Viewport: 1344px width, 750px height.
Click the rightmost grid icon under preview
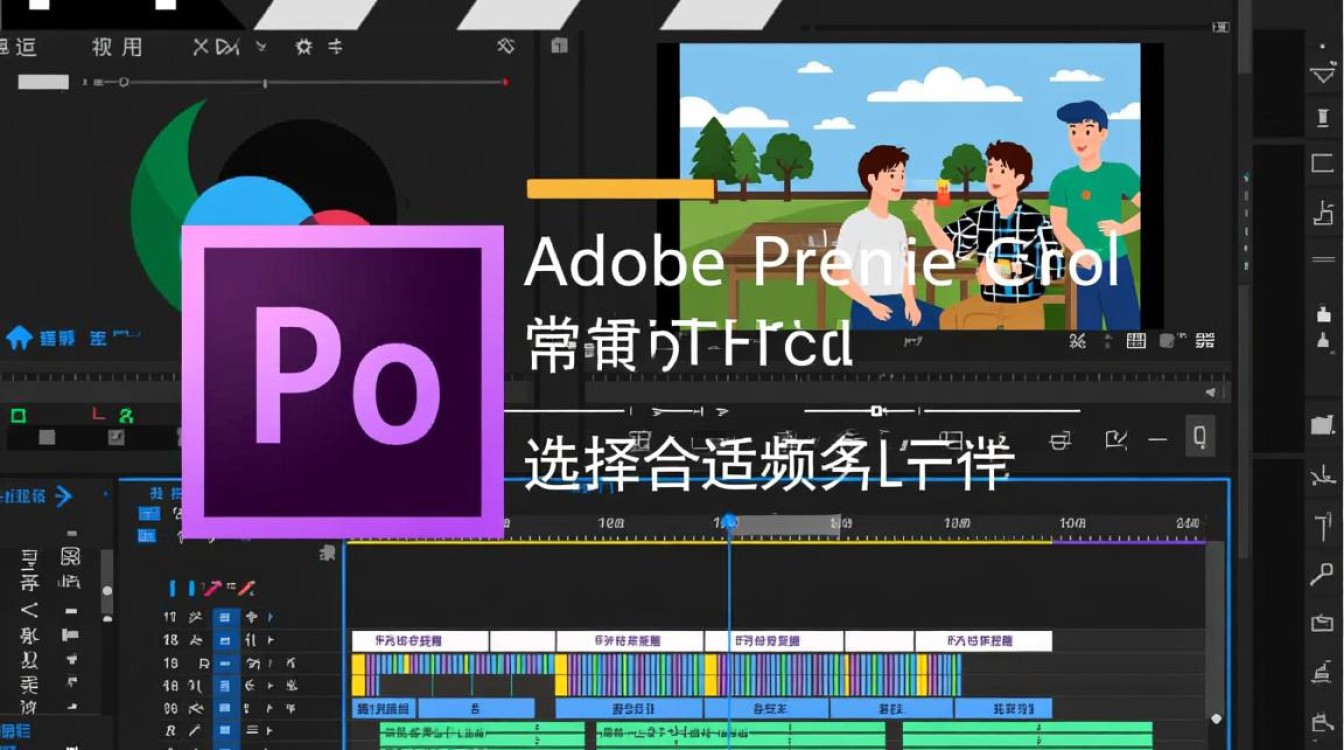1205,341
